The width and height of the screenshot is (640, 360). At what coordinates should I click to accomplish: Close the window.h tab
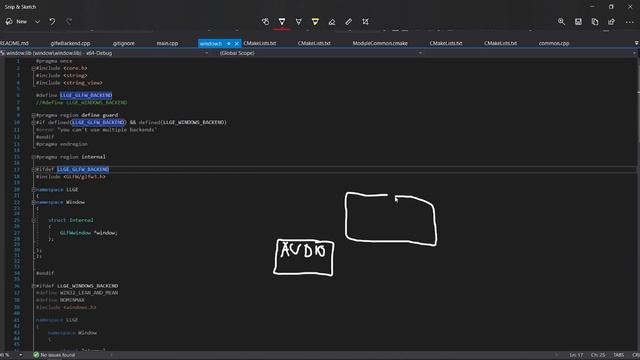point(236,44)
